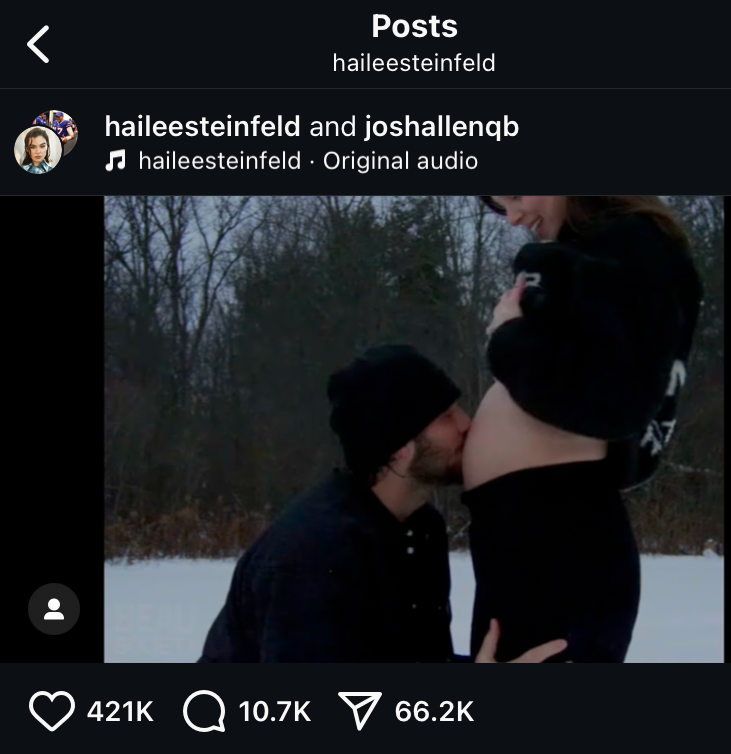Tap the music note audio icon
731x754 pixels.
115,161
